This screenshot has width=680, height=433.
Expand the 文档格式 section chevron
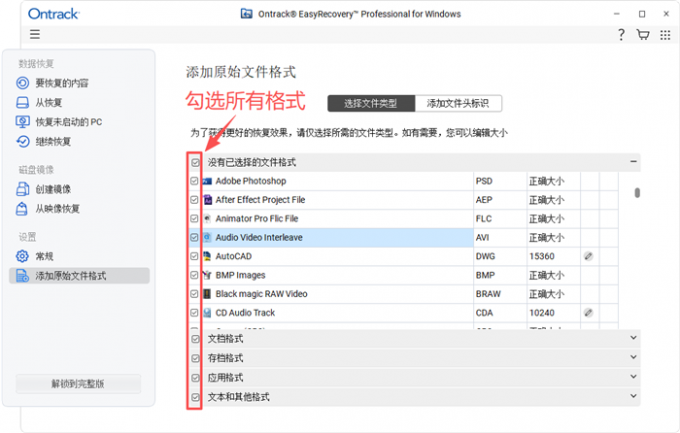tap(633, 338)
